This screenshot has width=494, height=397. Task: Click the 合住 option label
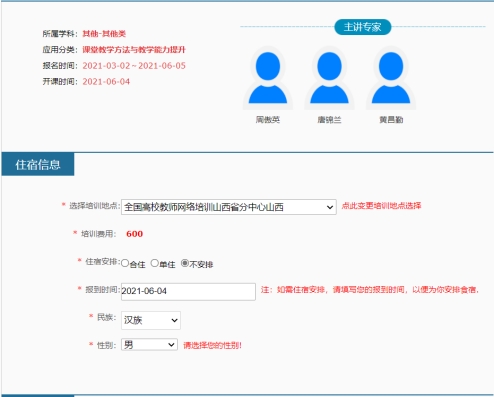coord(137,265)
